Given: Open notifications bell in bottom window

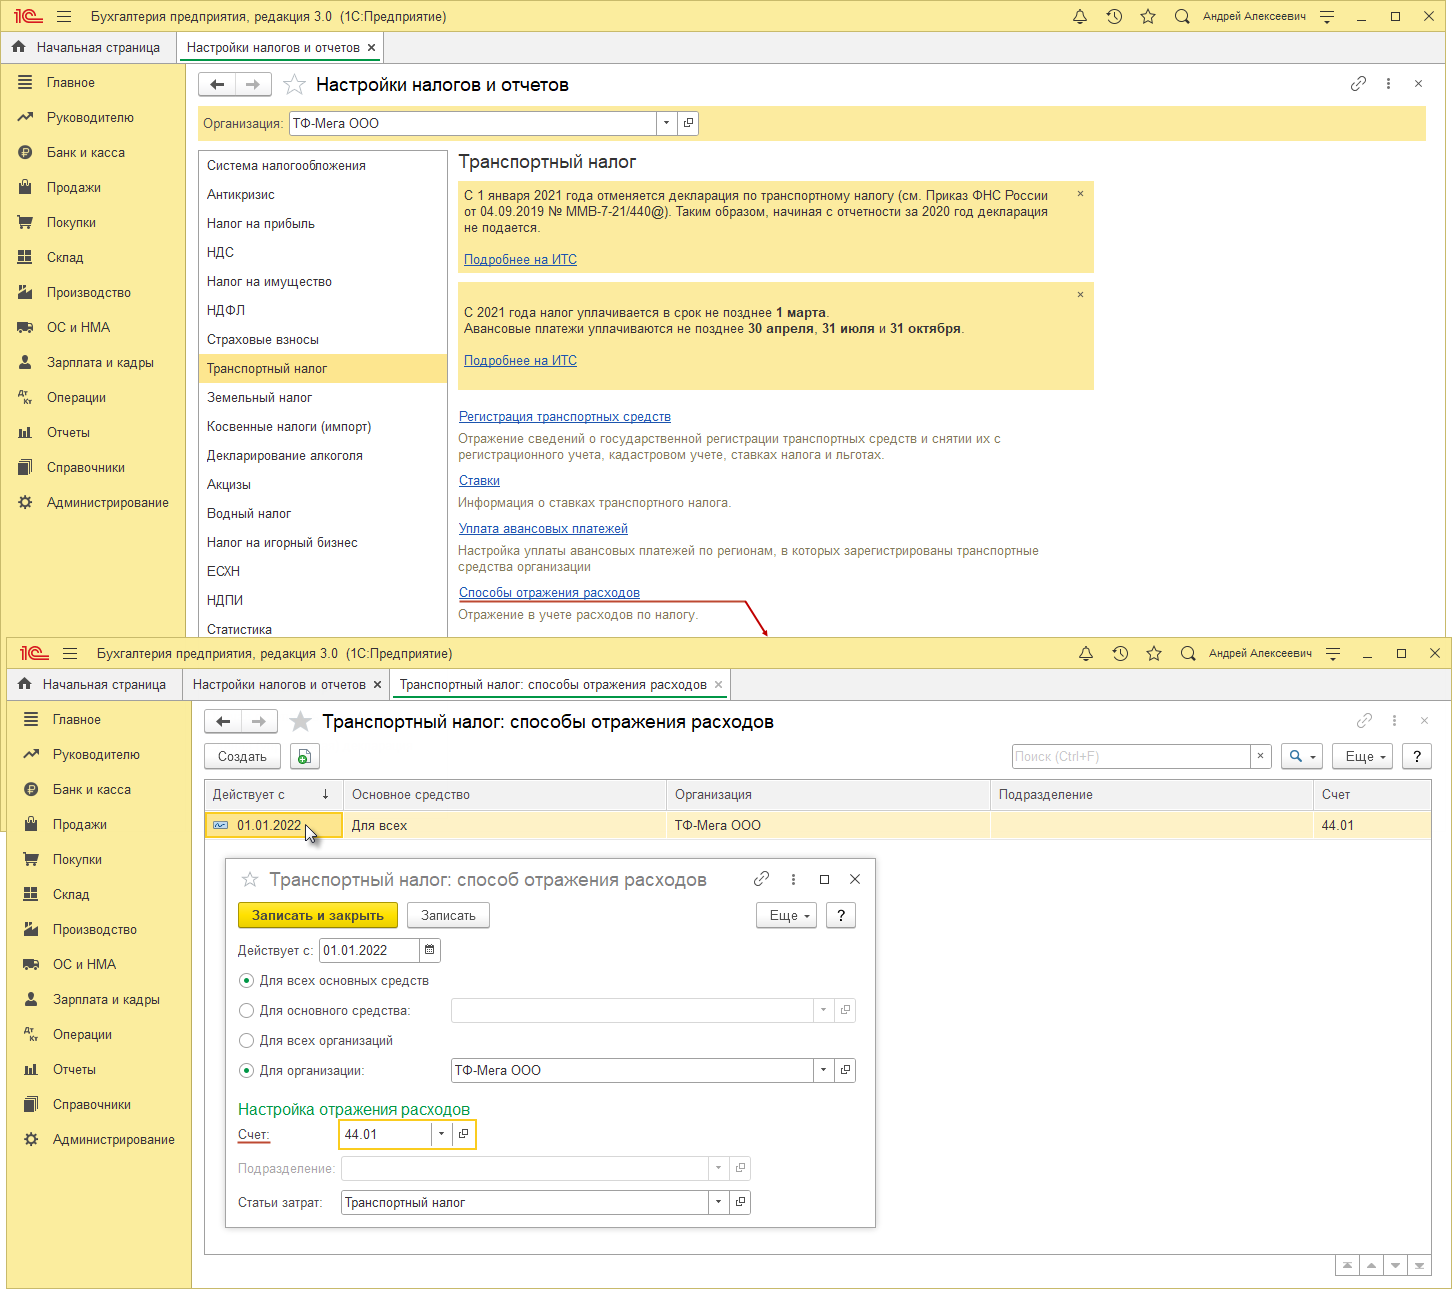Looking at the screenshot, I should click(1086, 653).
